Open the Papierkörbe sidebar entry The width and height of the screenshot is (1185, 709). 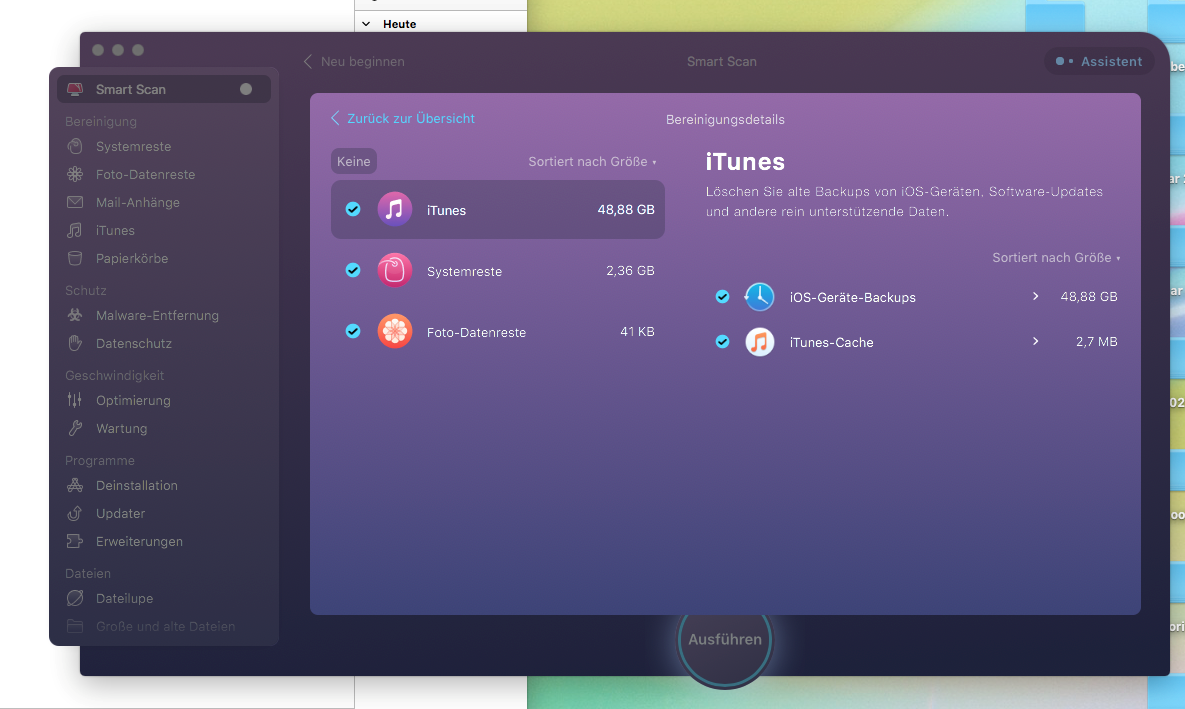click(163, 259)
